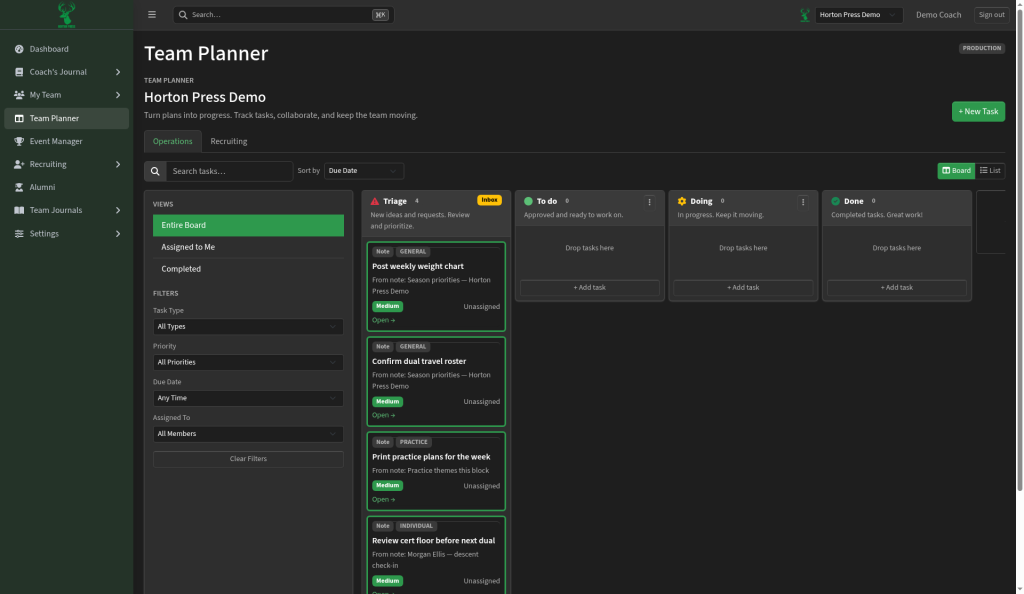Open the Post weekly weight chart task link
The width and height of the screenshot is (1024, 594).
click(x=383, y=320)
